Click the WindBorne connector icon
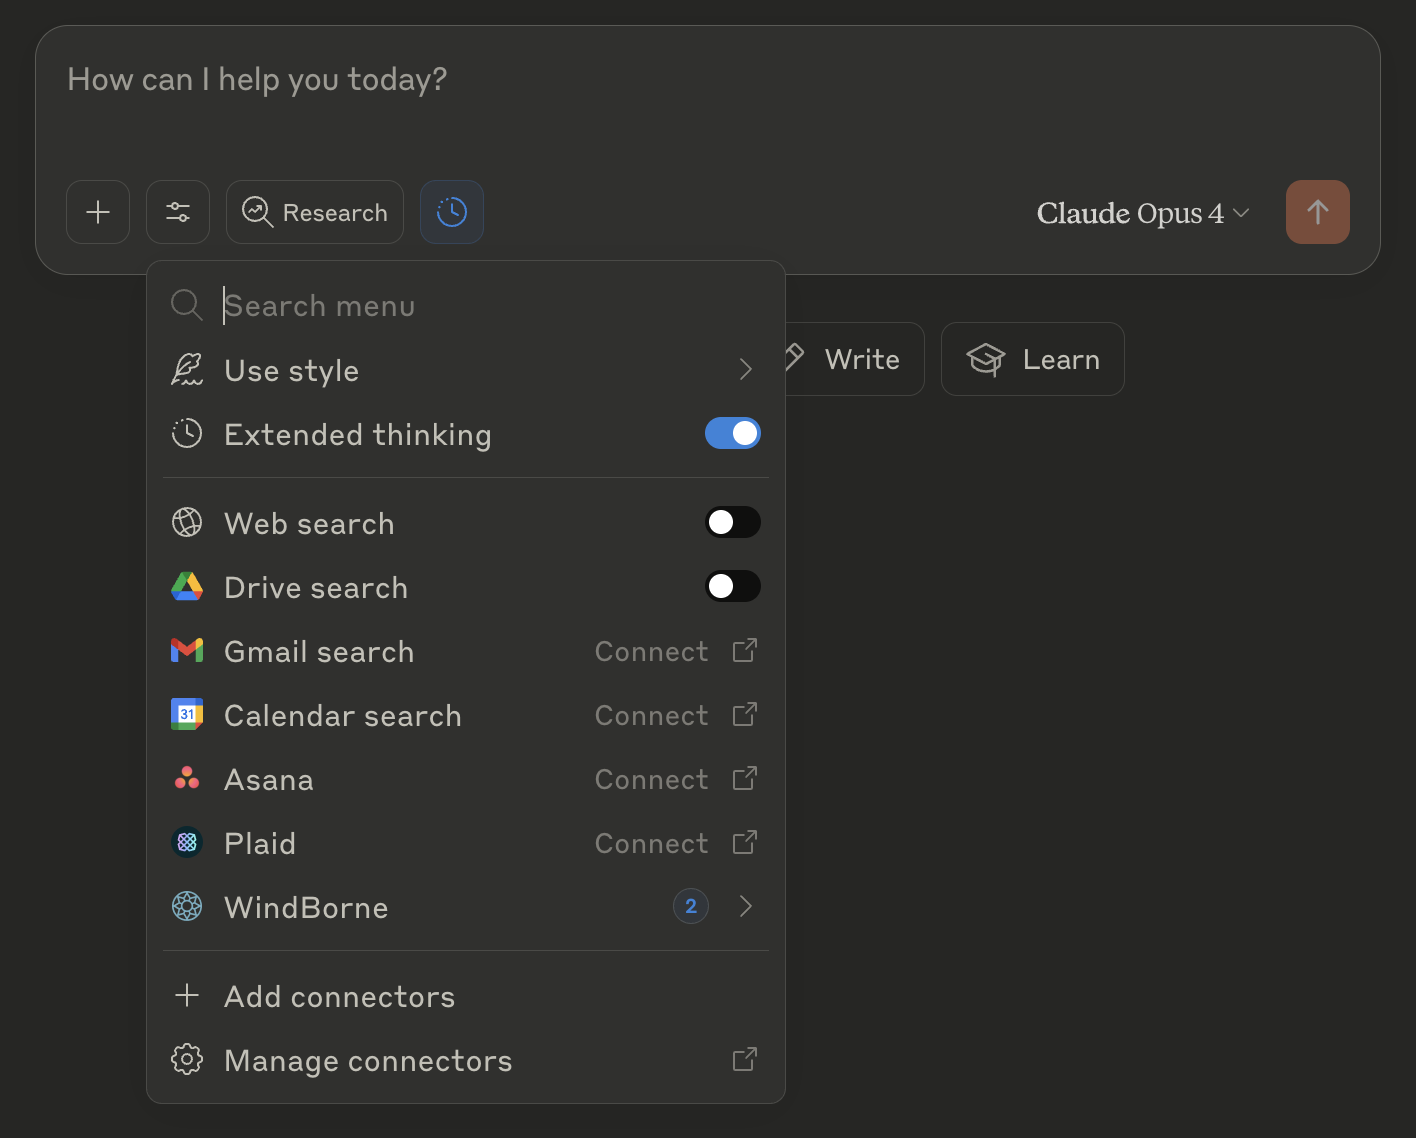1416x1138 pixels. pos(187,907)
